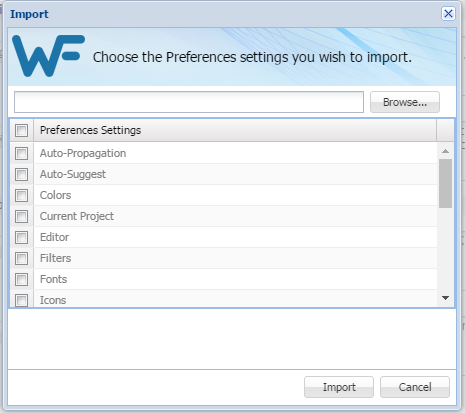Click the Browse... button
The height and width of the screenshot is (413, 465).
[405, 102]
